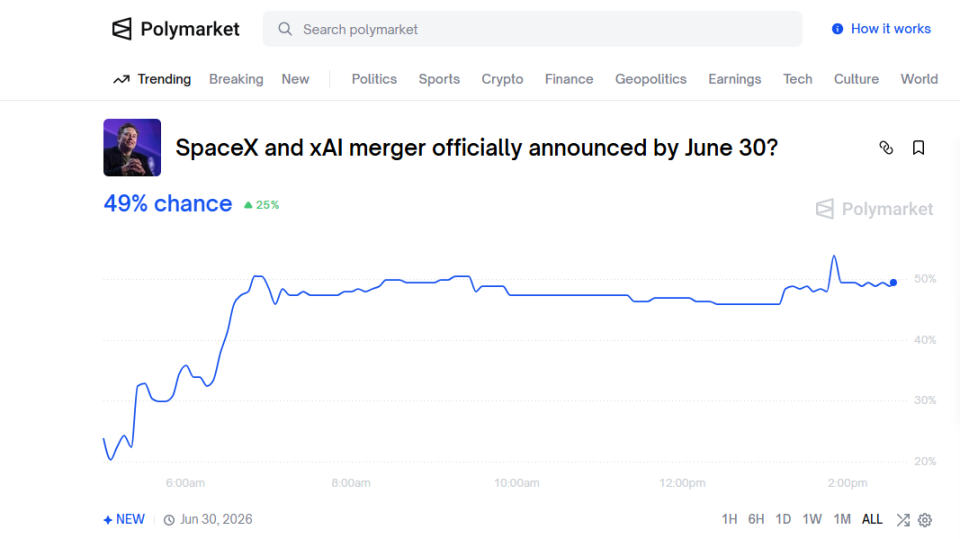Choose the 1M chart range
This screenshot has width=960, height=539.
click(842, 519)
